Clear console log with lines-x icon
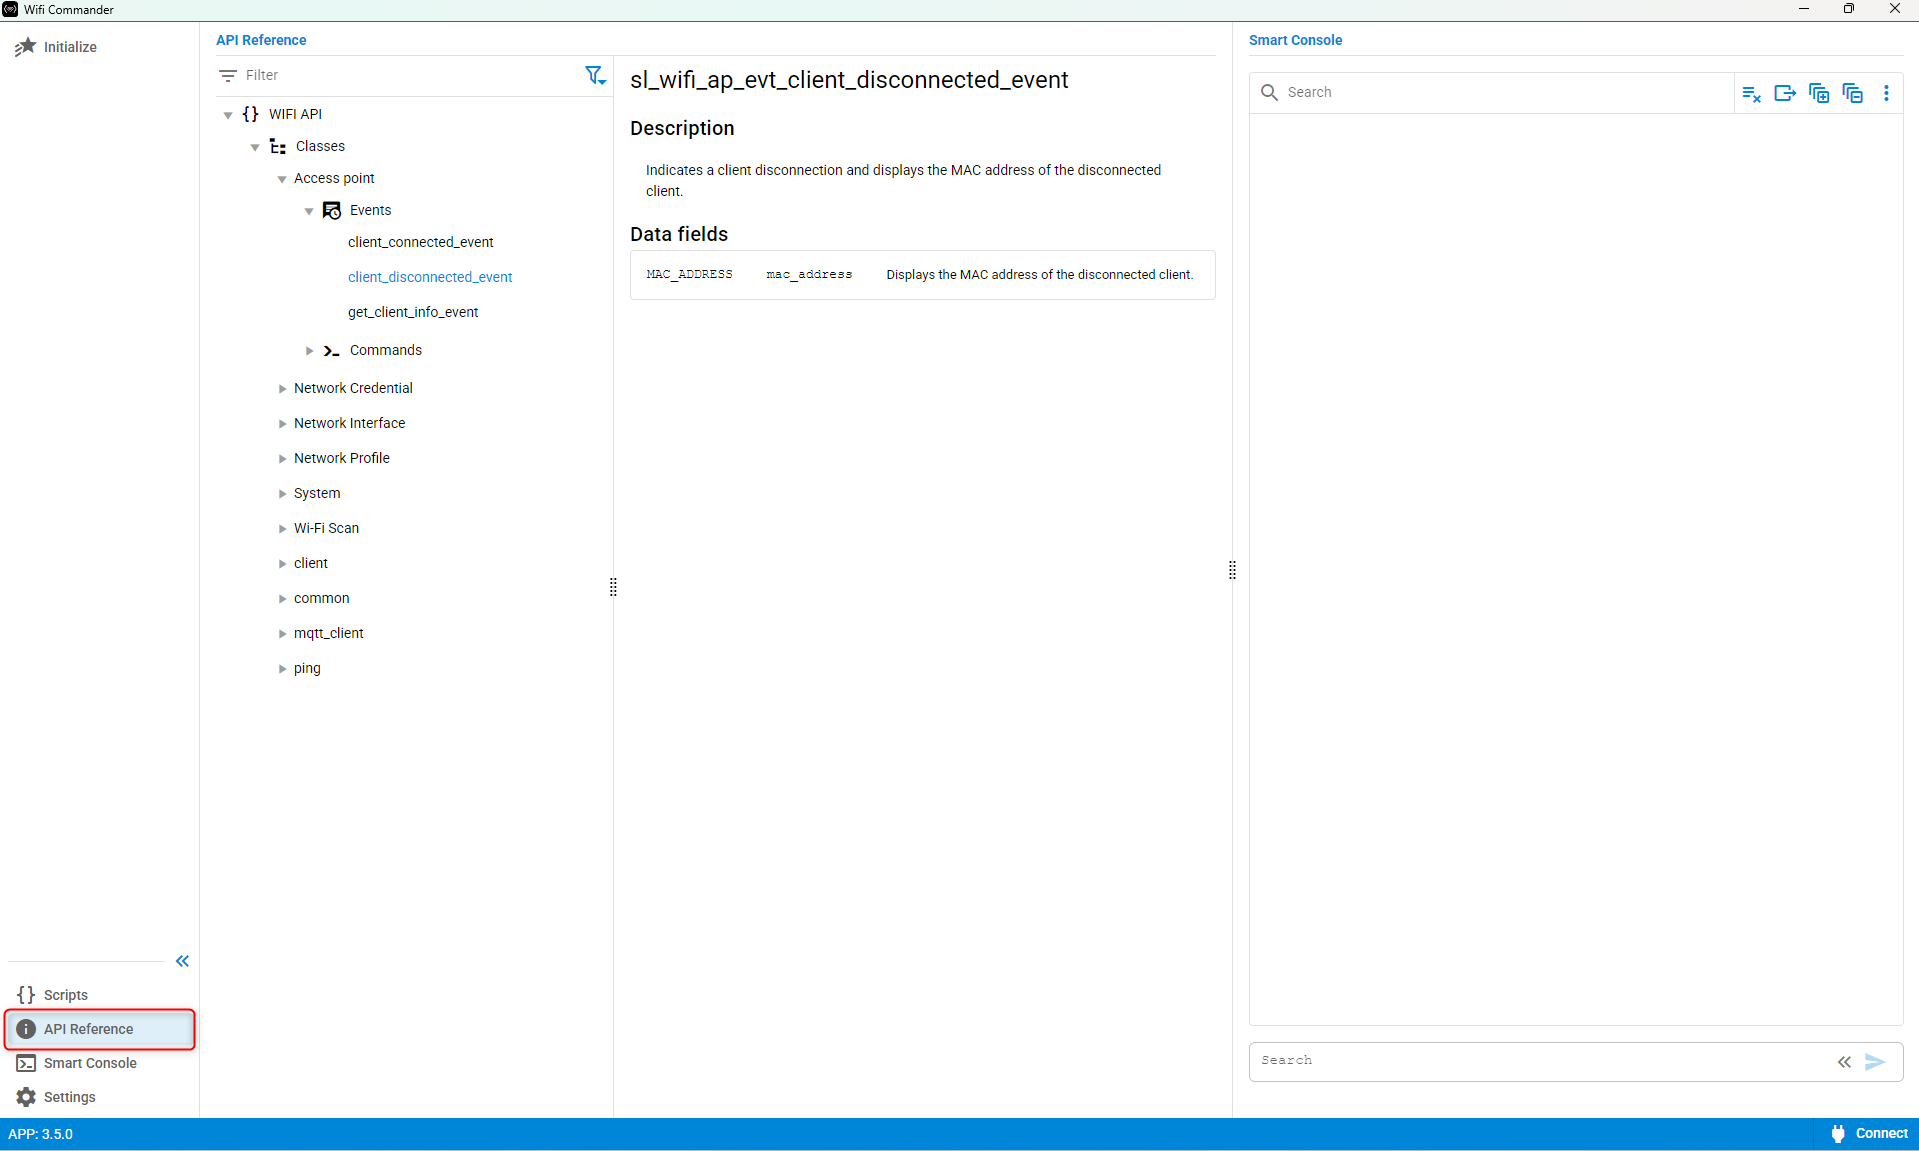This screenshot has width=1919, height=1151. click(x=1751, y=93)
